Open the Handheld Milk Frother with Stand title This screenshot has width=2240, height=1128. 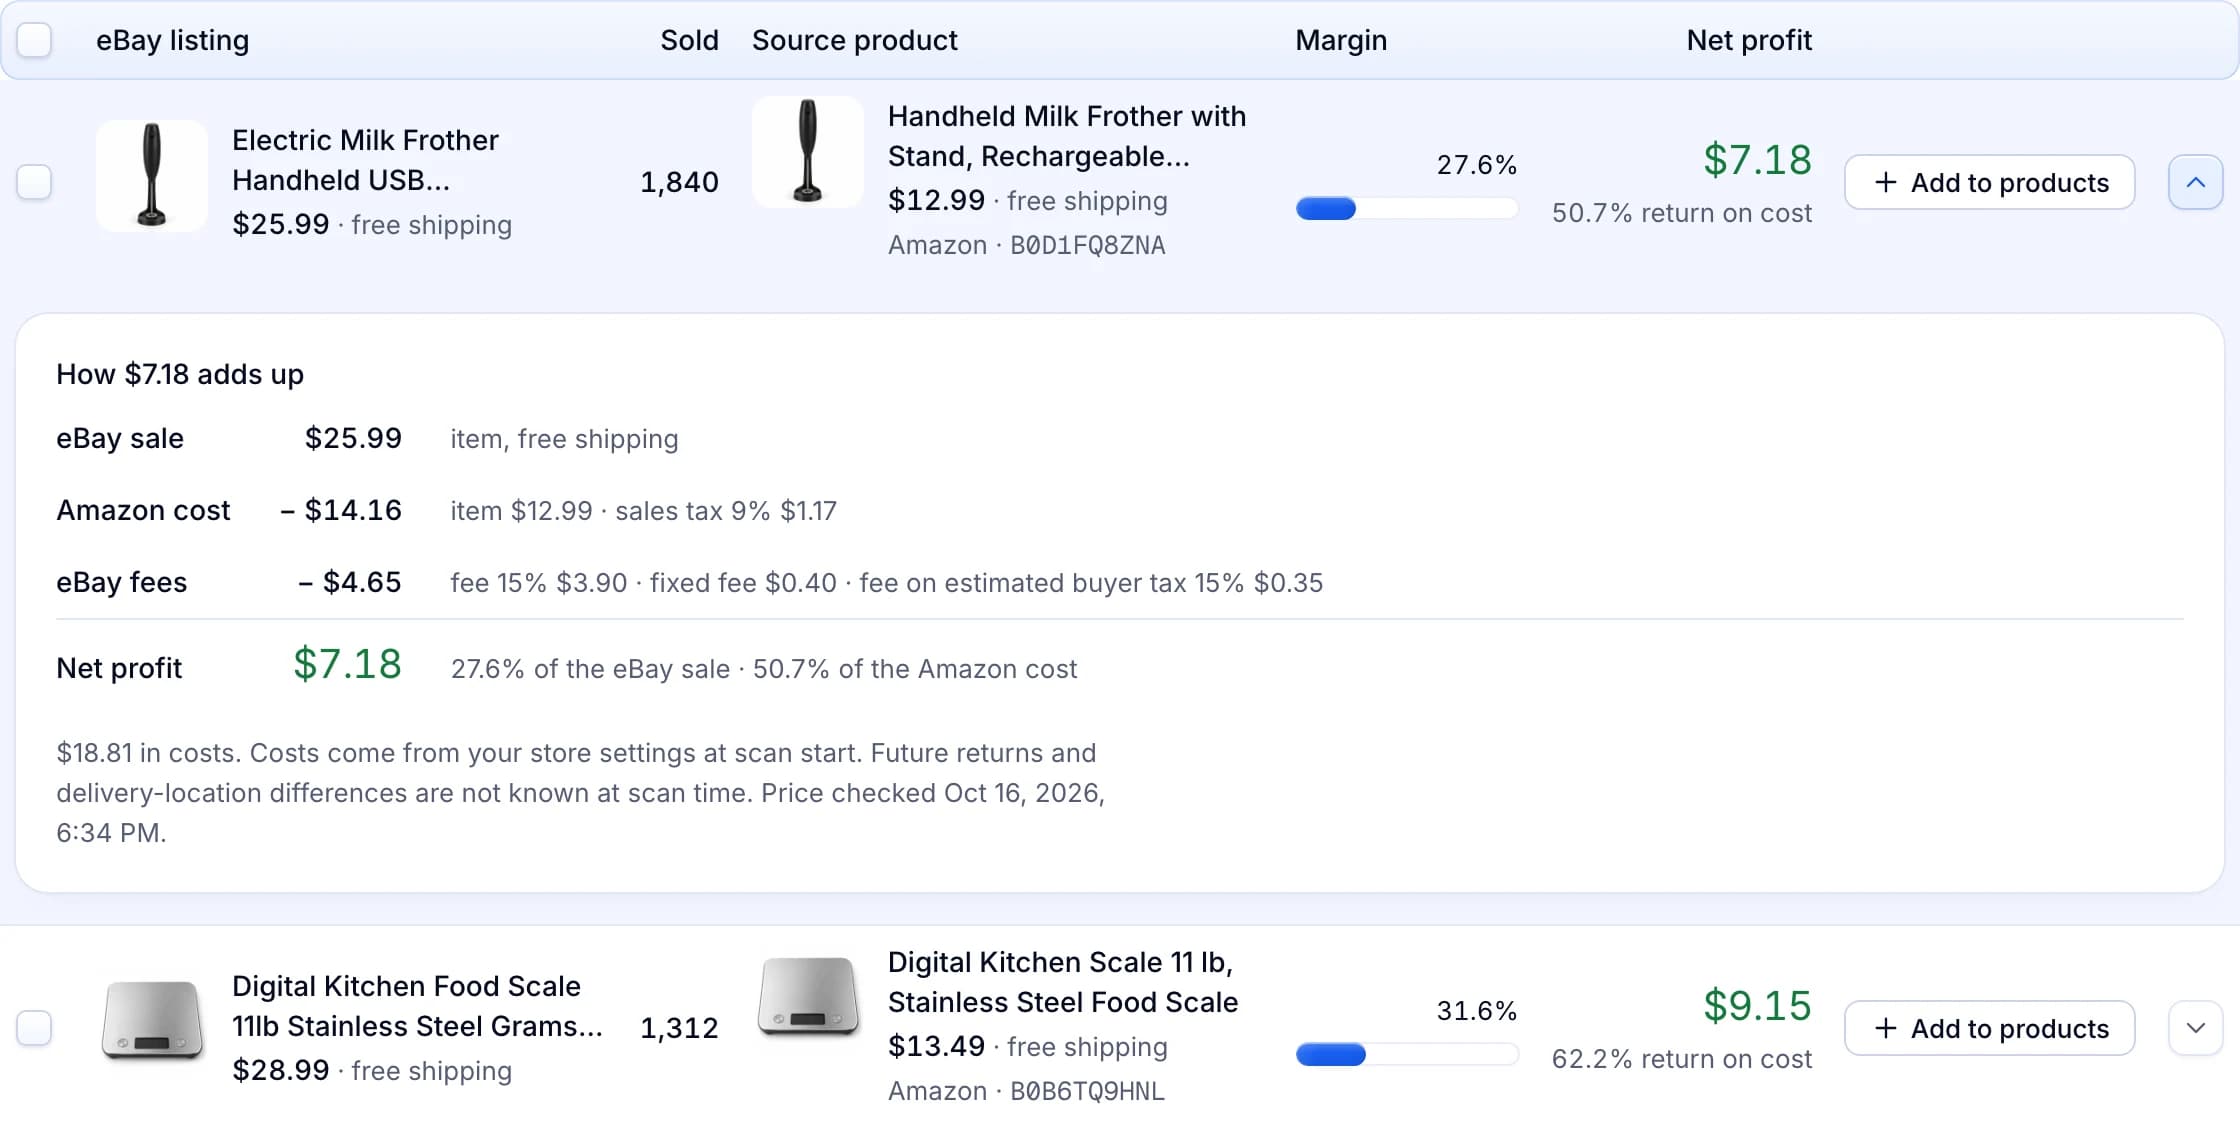[x=1067, y=136]
